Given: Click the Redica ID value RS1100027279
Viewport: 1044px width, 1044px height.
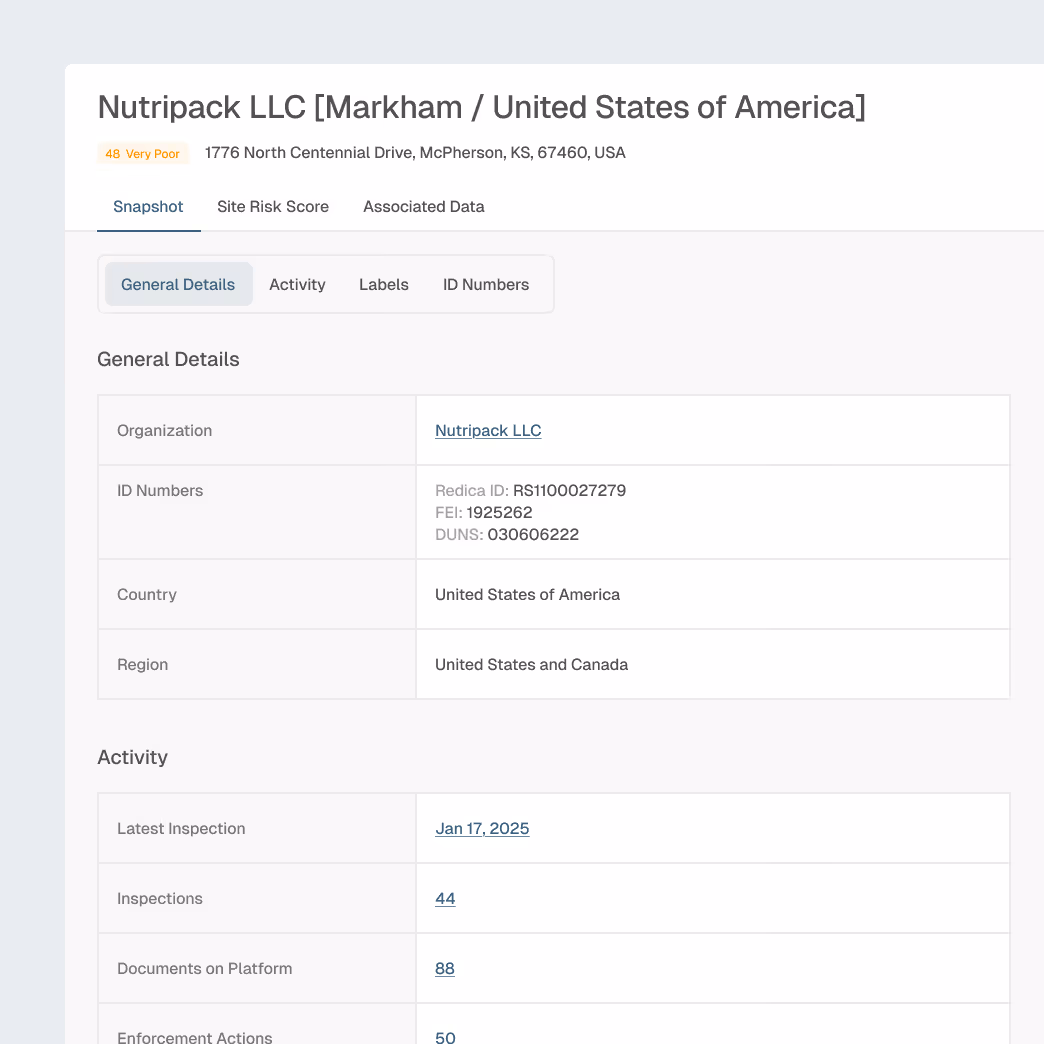Looking at the screenshot, I should click(567, 490).
